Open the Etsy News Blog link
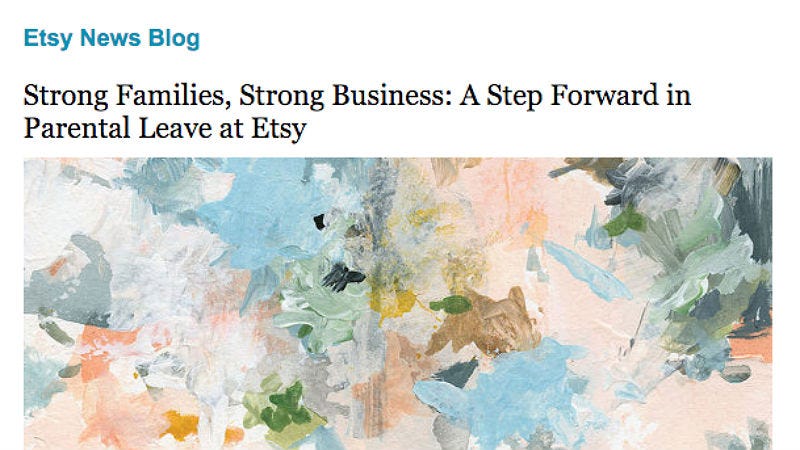Screen dimensions: 800x450 tap(112, 38)
